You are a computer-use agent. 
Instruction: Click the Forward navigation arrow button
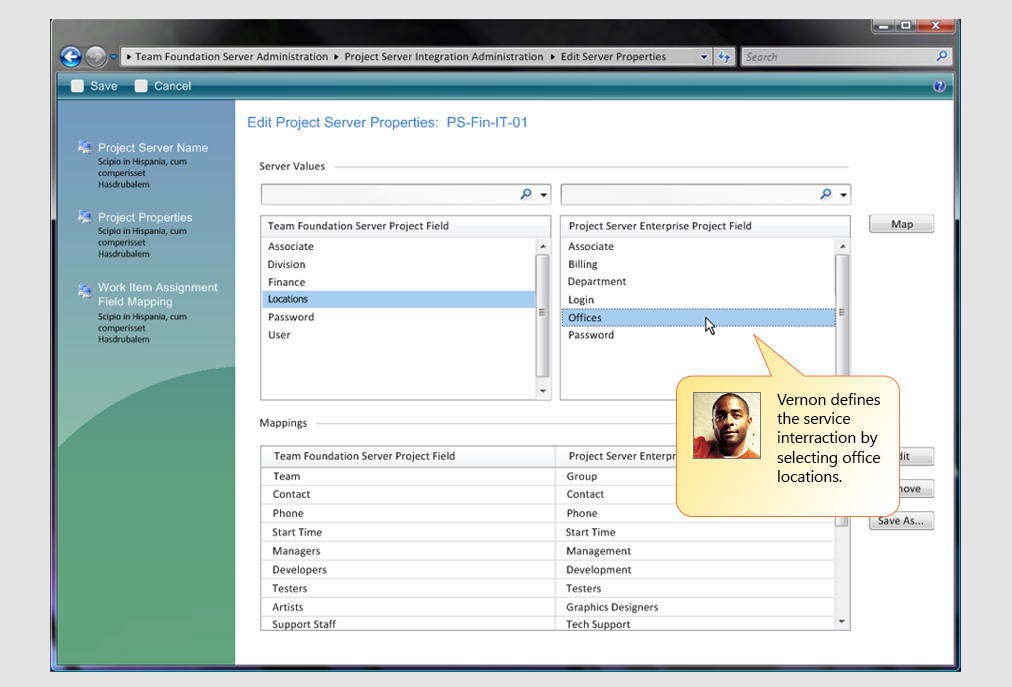pos(95,57)
